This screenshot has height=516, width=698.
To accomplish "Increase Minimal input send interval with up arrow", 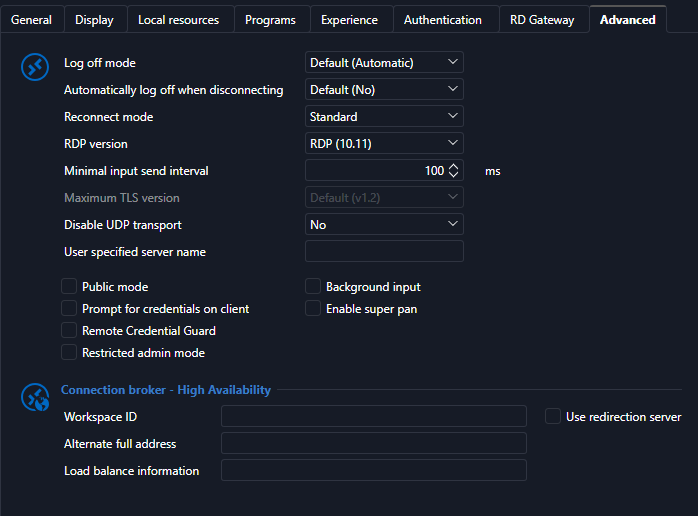I will point(453,166).
